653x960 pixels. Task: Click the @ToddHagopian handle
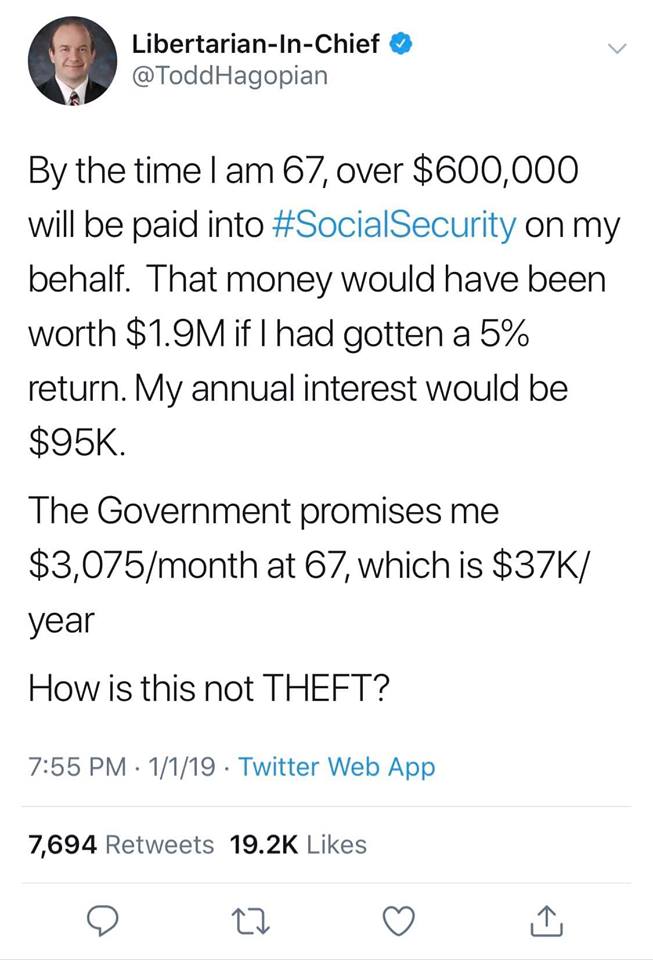pos(229,76)
